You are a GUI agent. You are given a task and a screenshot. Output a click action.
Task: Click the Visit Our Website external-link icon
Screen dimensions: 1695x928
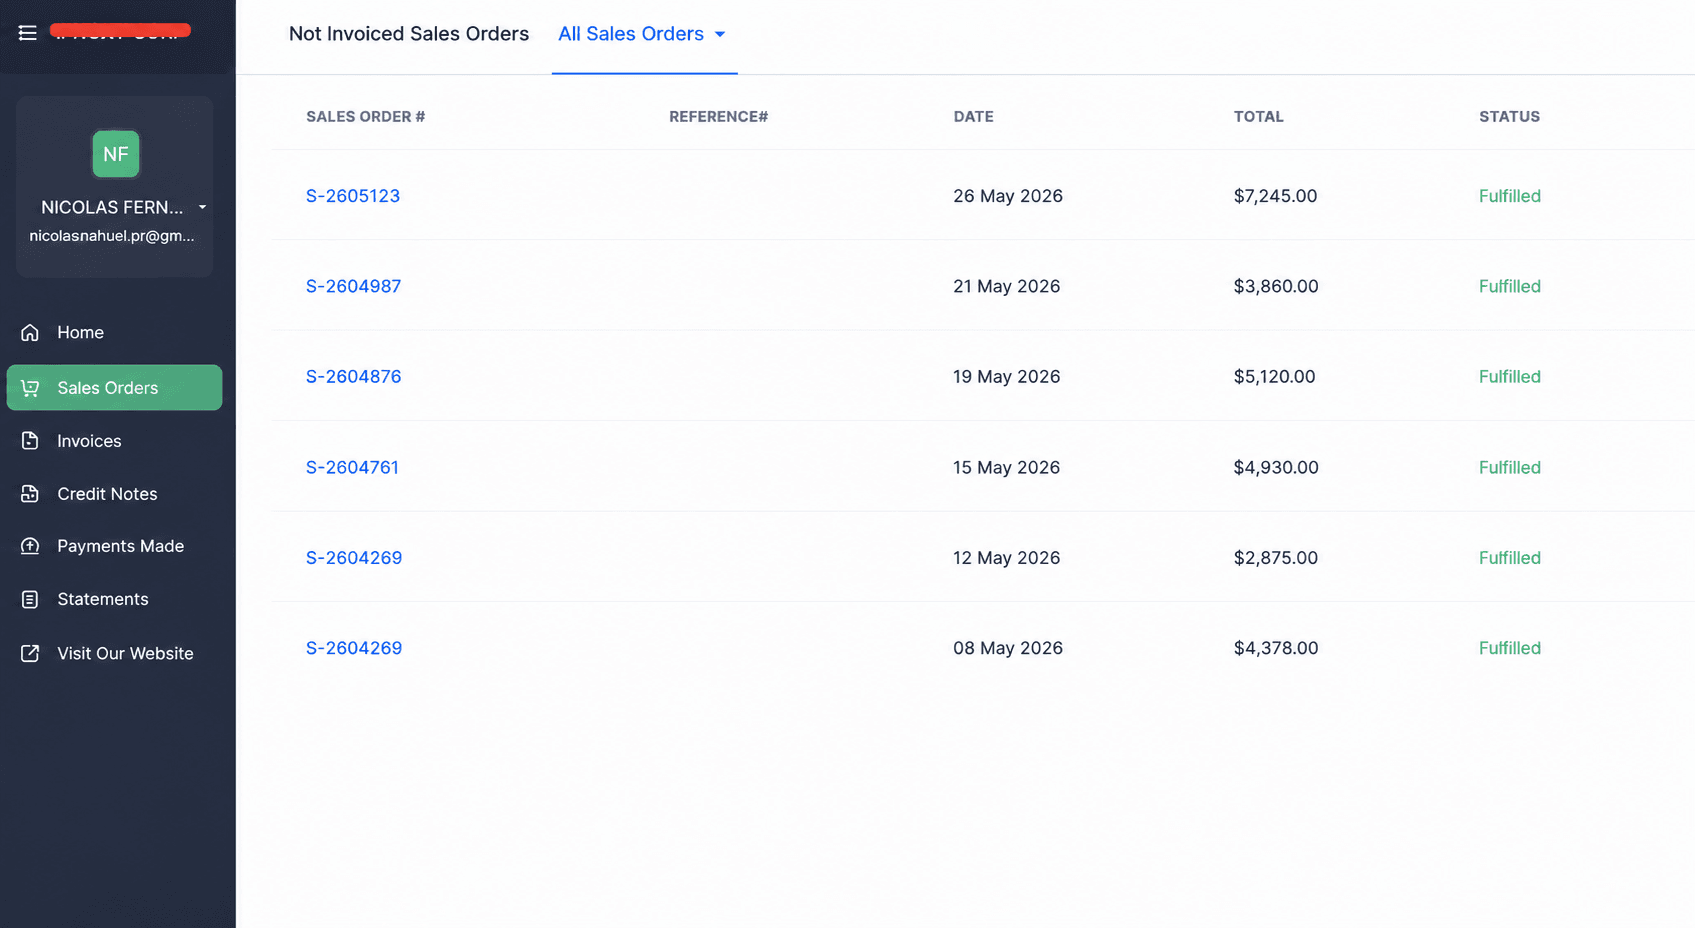[x=30, y=653]
